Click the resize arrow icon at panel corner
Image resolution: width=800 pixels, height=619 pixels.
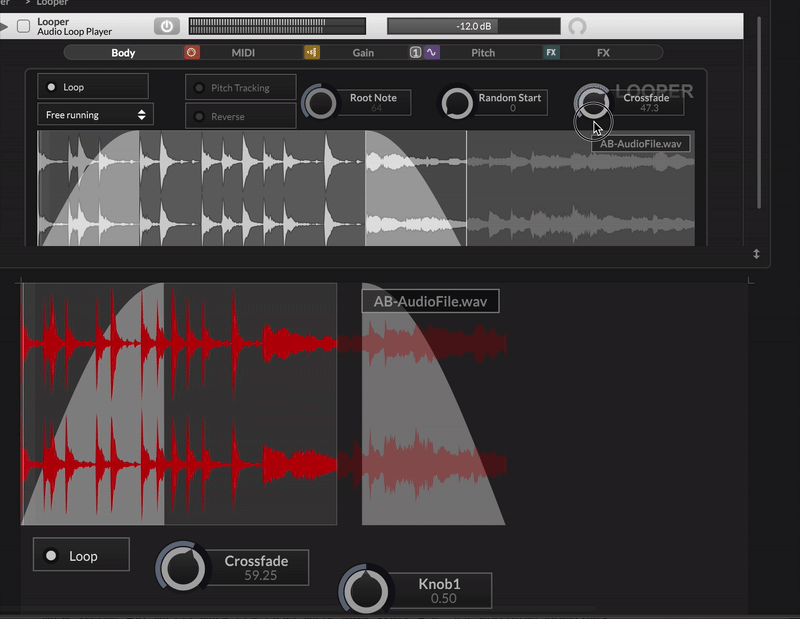[x=757, y=255]
